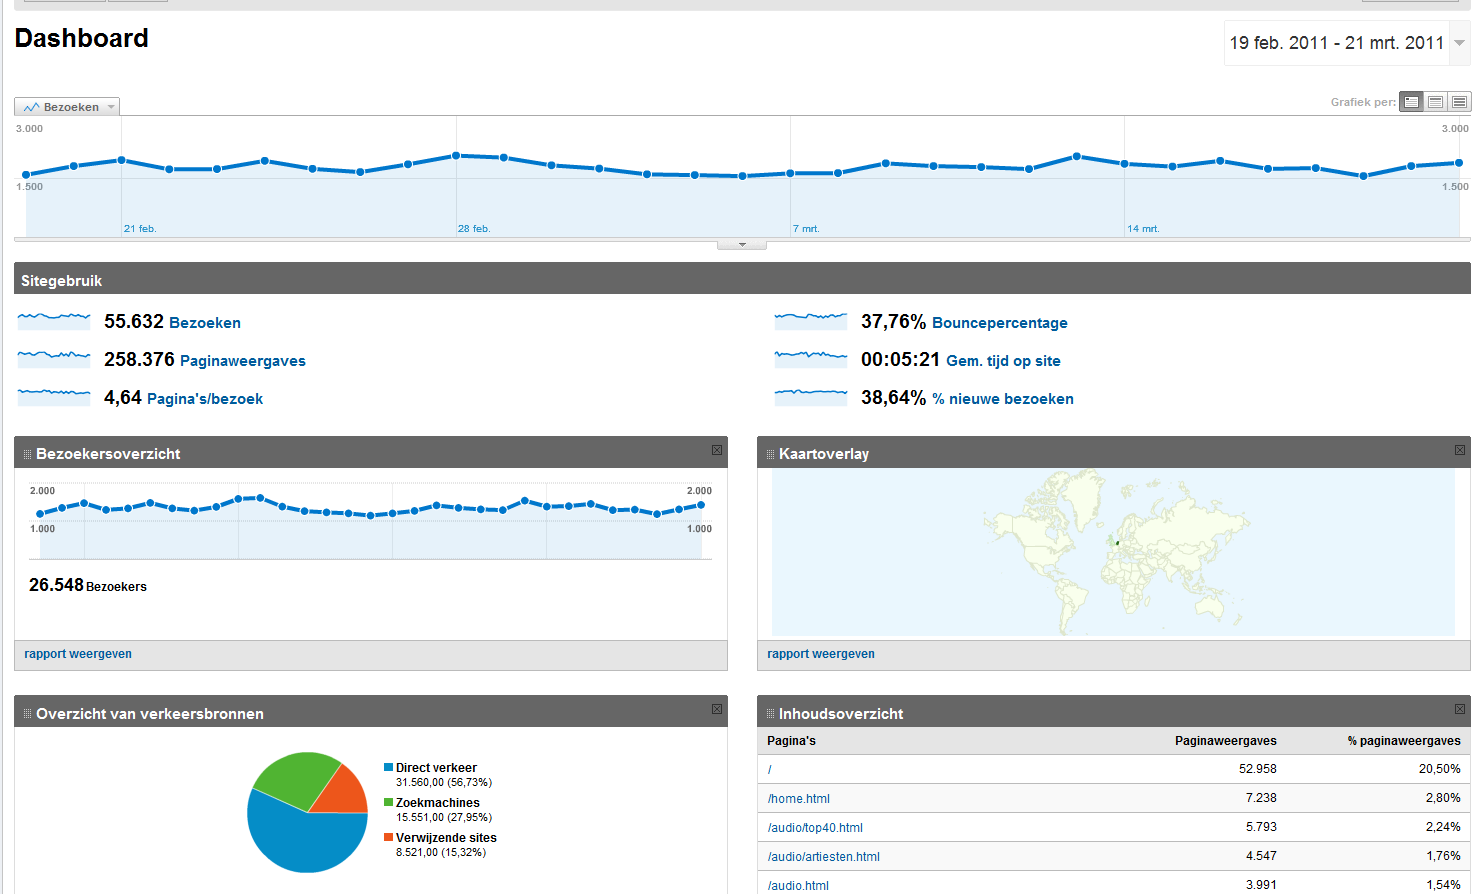Click the Pagina's/bezoek sparkline icon
Image resolution: width=1481 pixels, height=894 pixels.
point(54,397)
